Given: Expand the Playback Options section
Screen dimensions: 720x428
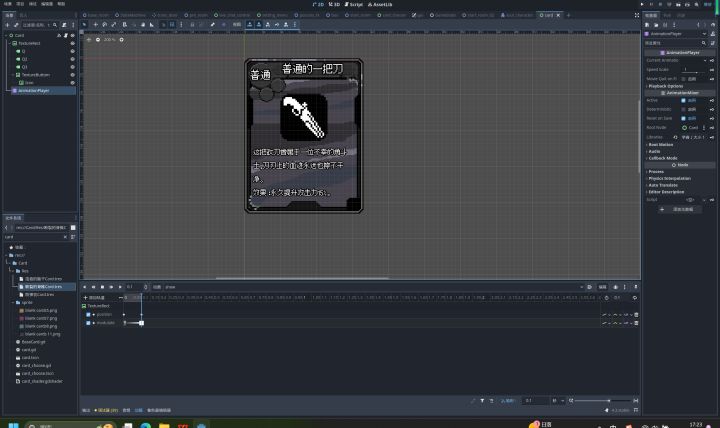Looking at the screenshot, I should [x=666, y=85].
